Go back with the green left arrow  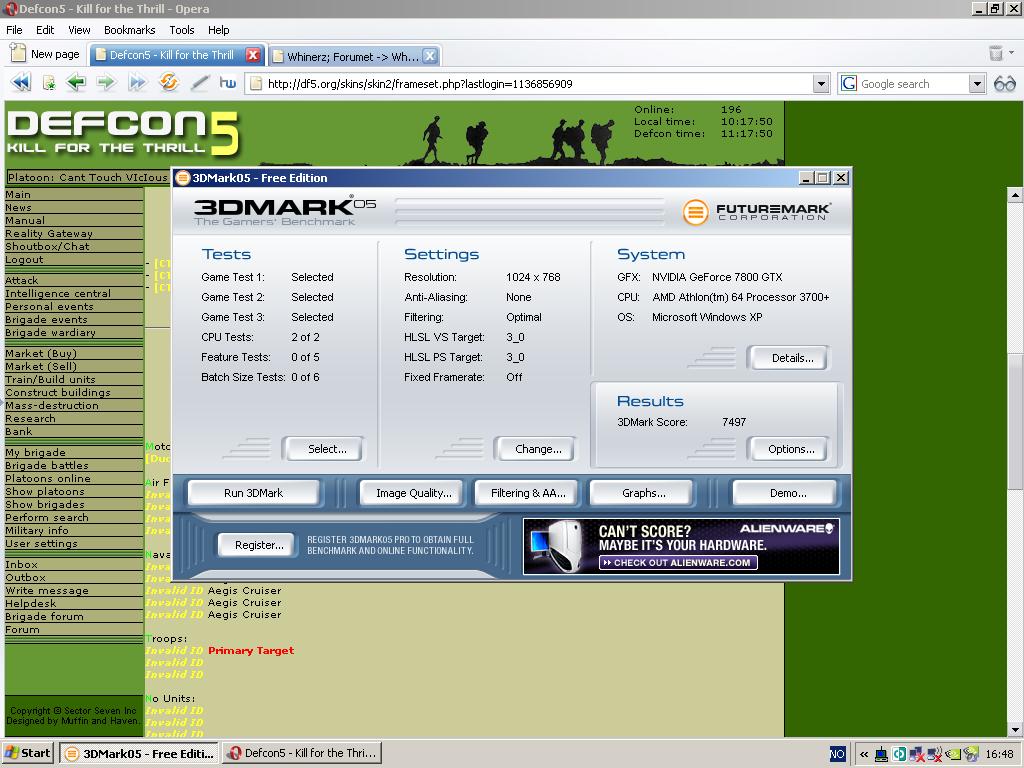coord(76,83)
